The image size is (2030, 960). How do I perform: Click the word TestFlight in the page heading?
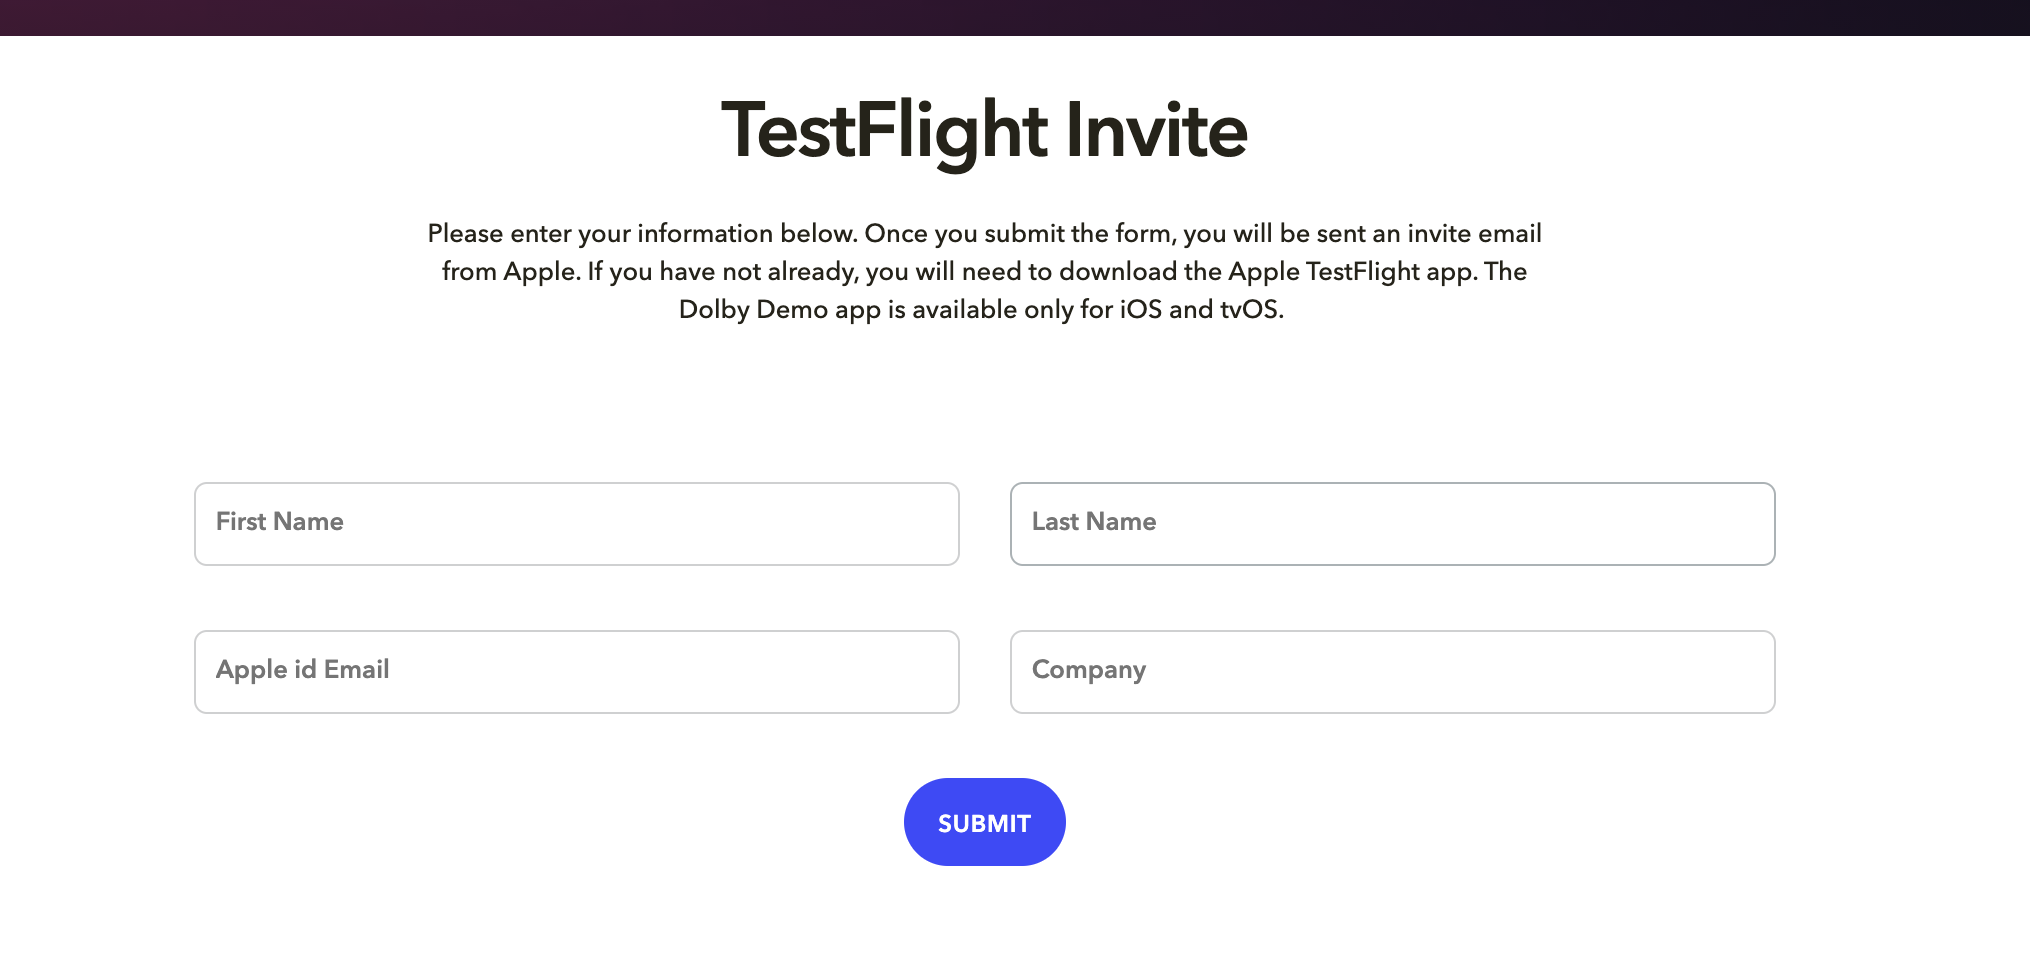coord(885,131)
